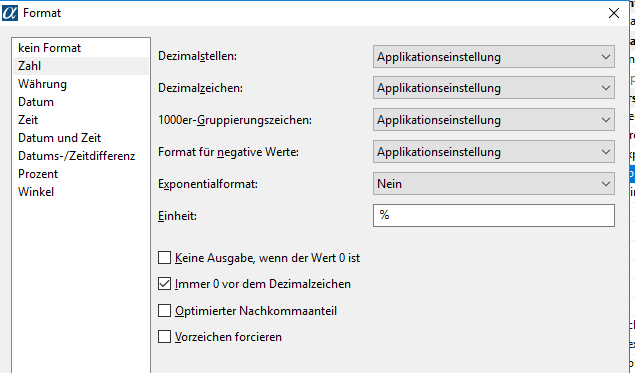The image size is (635, 373).
Task: Uncheck 'Immer 0 vor dem Dezimalzeichen'
Action: [x=164, y=284]
